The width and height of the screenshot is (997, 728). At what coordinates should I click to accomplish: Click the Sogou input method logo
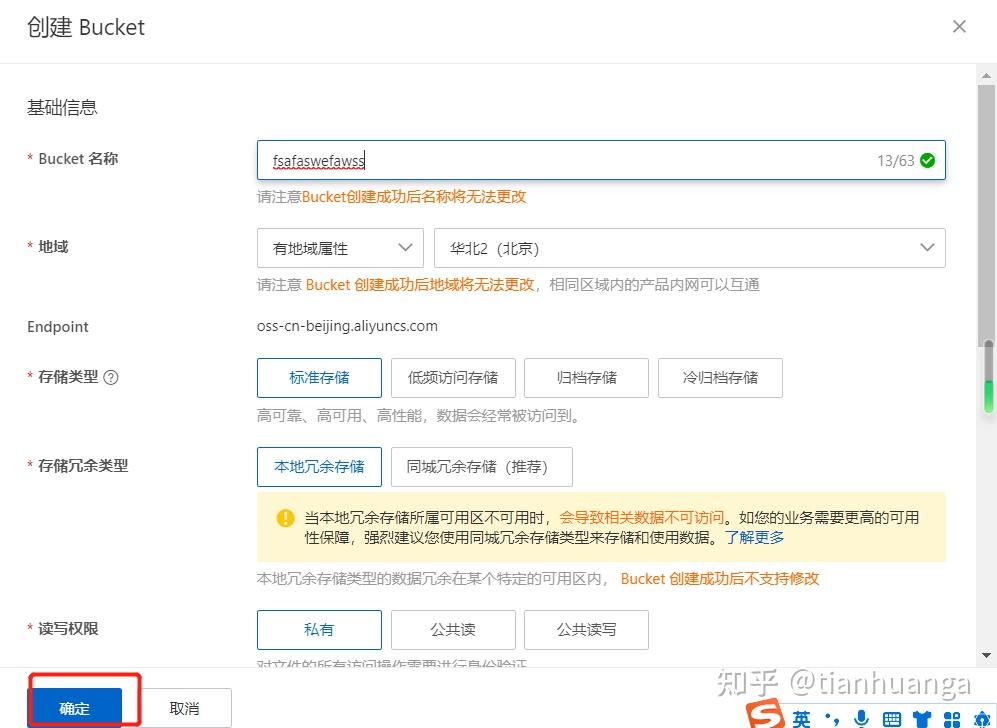coord(763,716)
